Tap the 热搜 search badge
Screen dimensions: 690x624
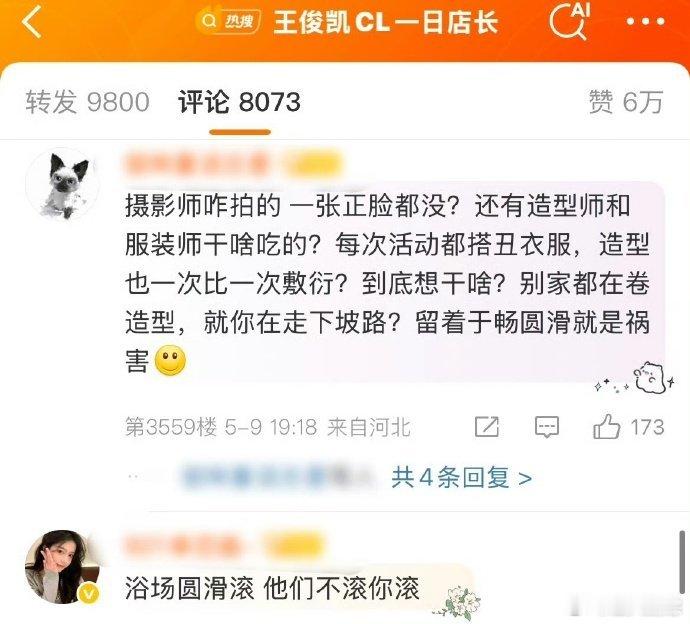click(x=228, y=21)
